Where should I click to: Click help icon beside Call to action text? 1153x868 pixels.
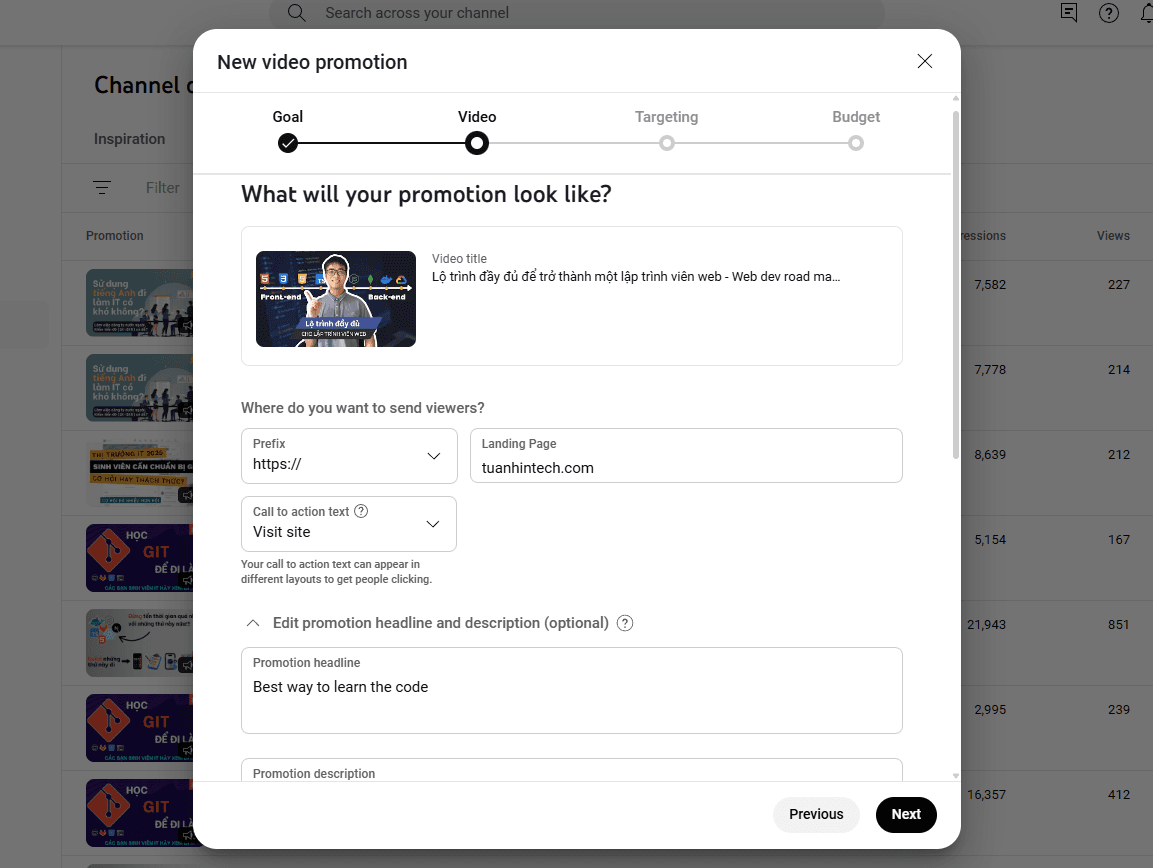pyautogui.click(x=362, y=511)
